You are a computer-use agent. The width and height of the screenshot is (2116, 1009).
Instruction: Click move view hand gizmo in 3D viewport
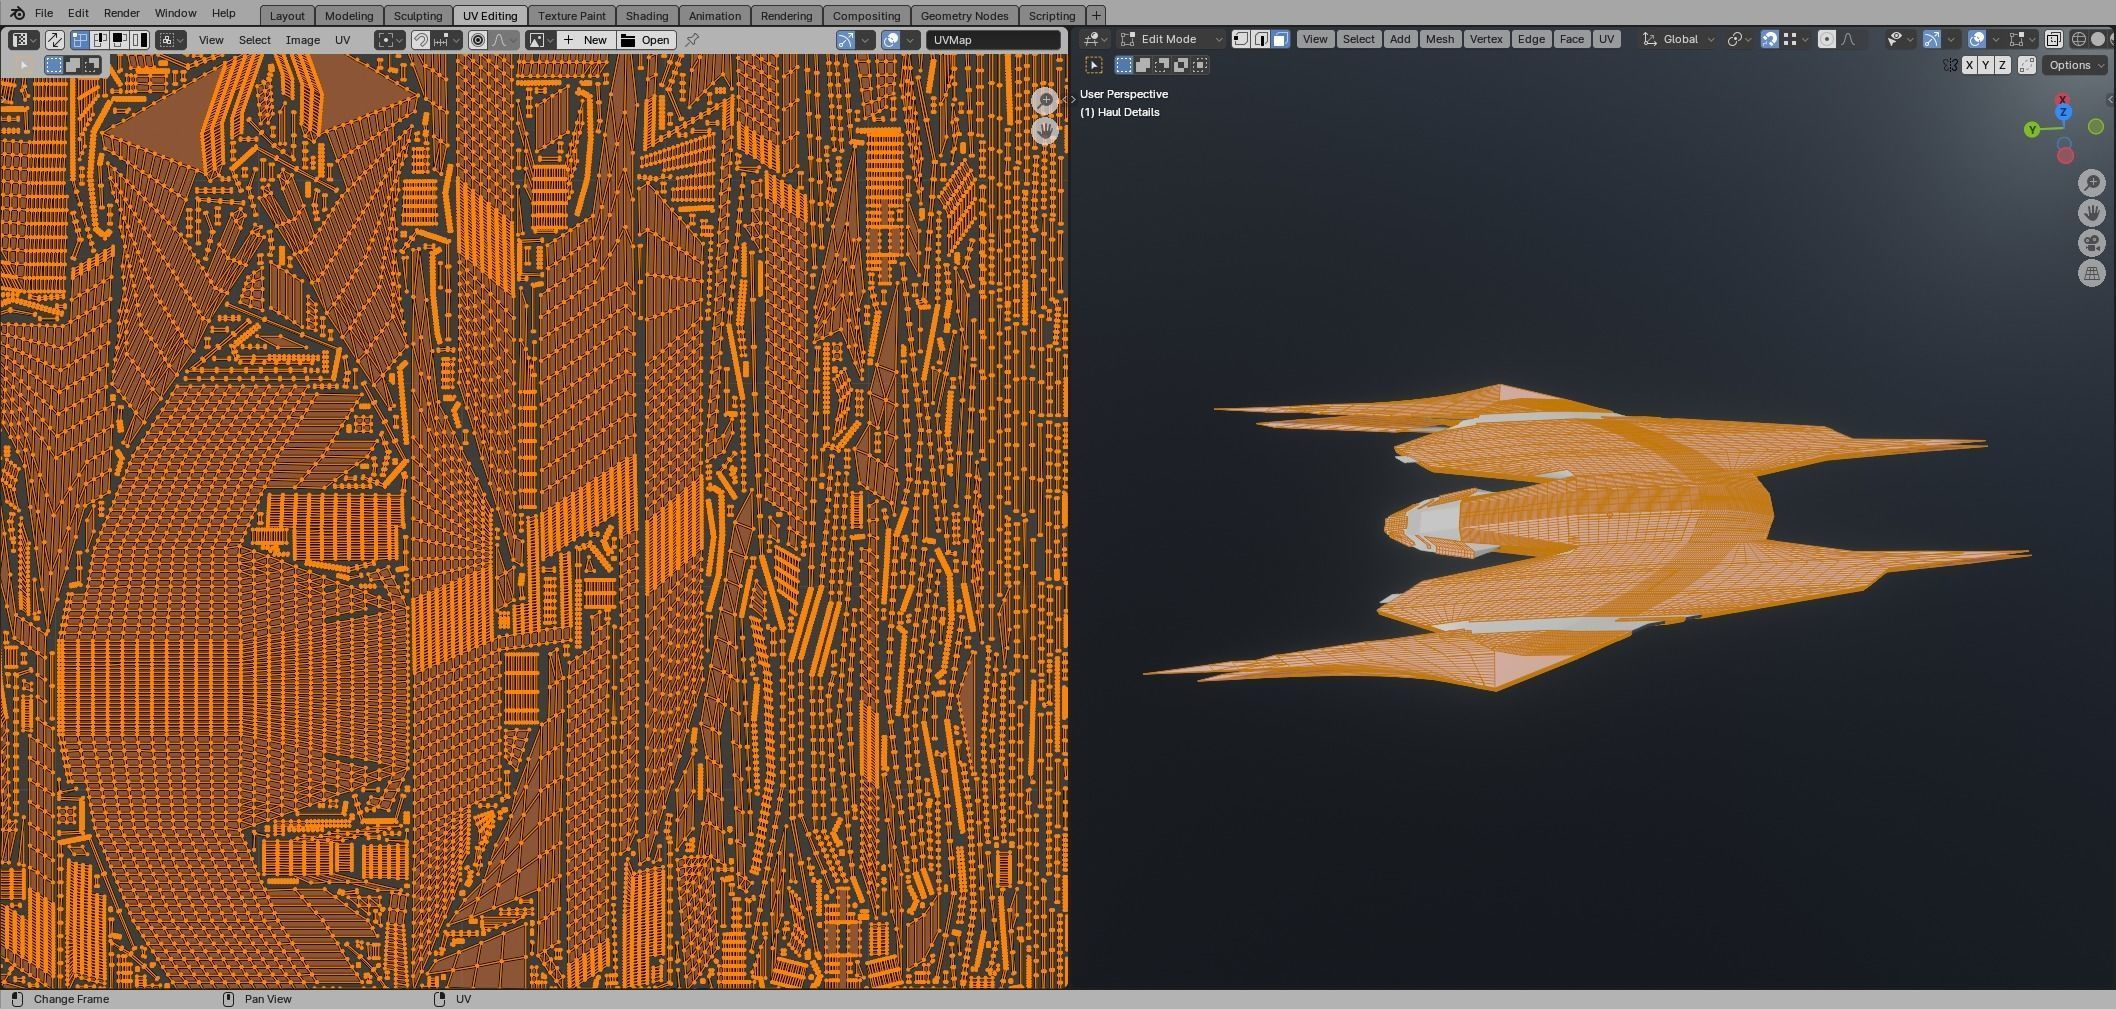click(2092, 212)
